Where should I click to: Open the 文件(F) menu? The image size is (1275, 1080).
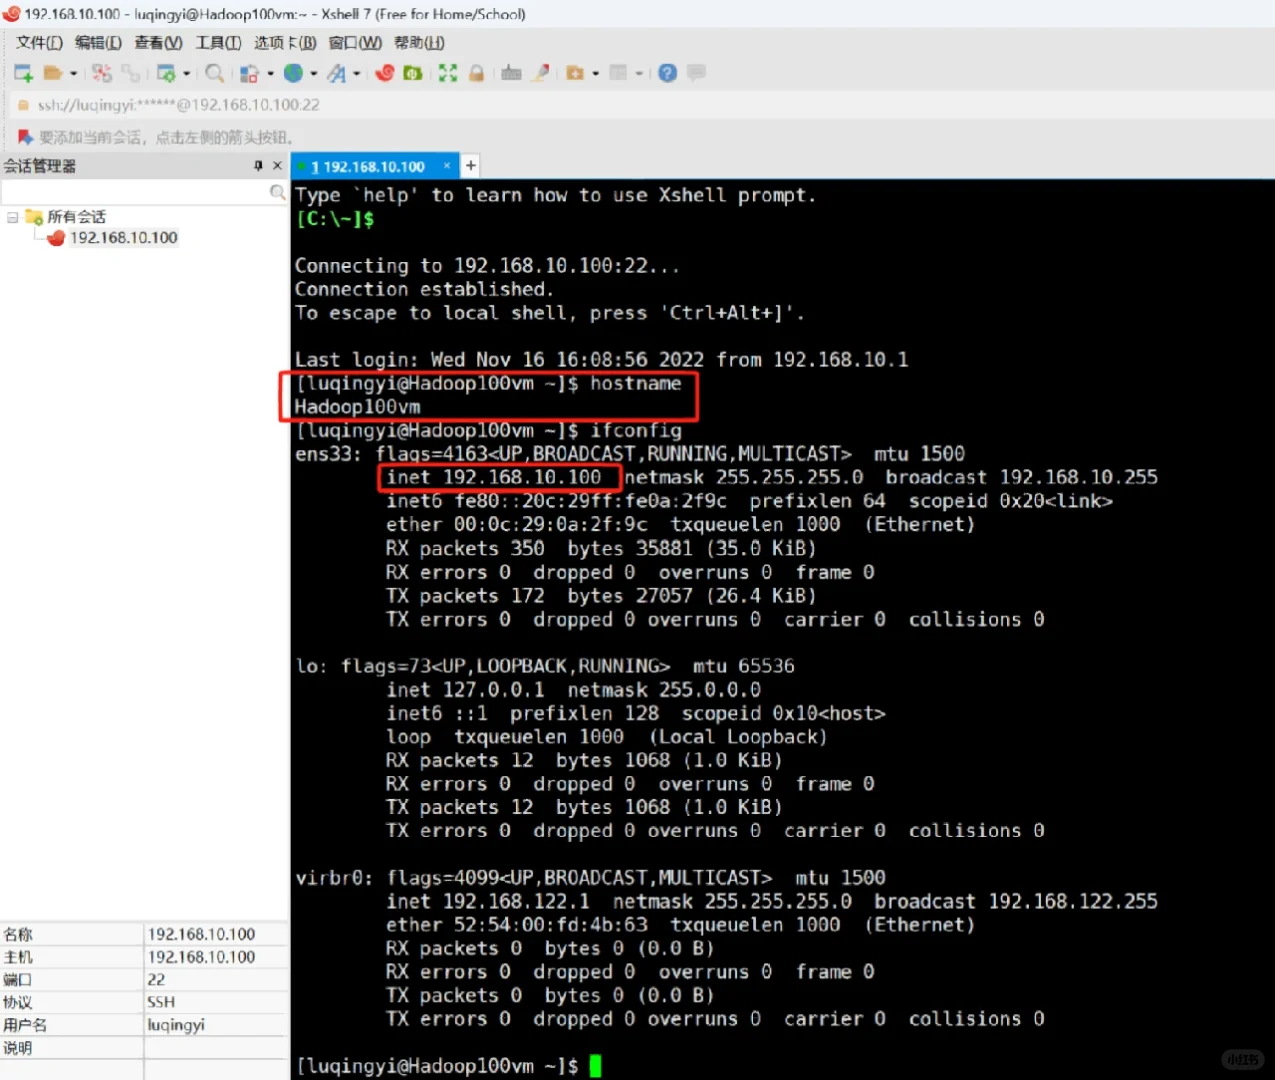(x=39, y=42)
